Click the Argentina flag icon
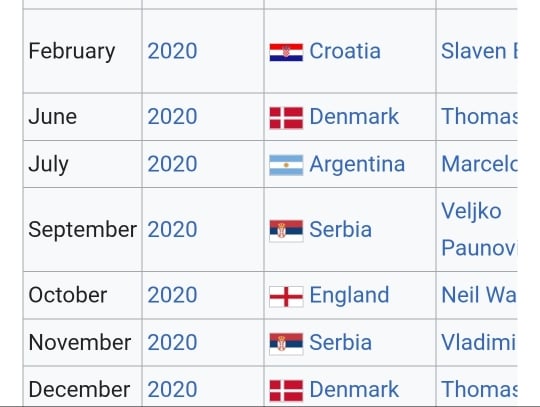 click(286, 165)
